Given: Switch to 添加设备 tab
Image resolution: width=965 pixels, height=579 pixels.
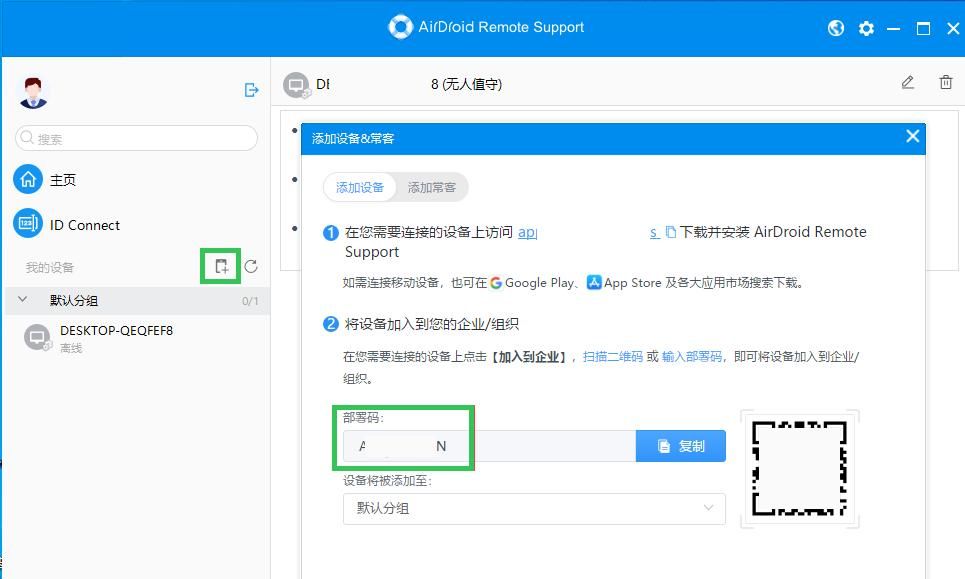Looking at the screenshot, I should [x=360, y=187].
